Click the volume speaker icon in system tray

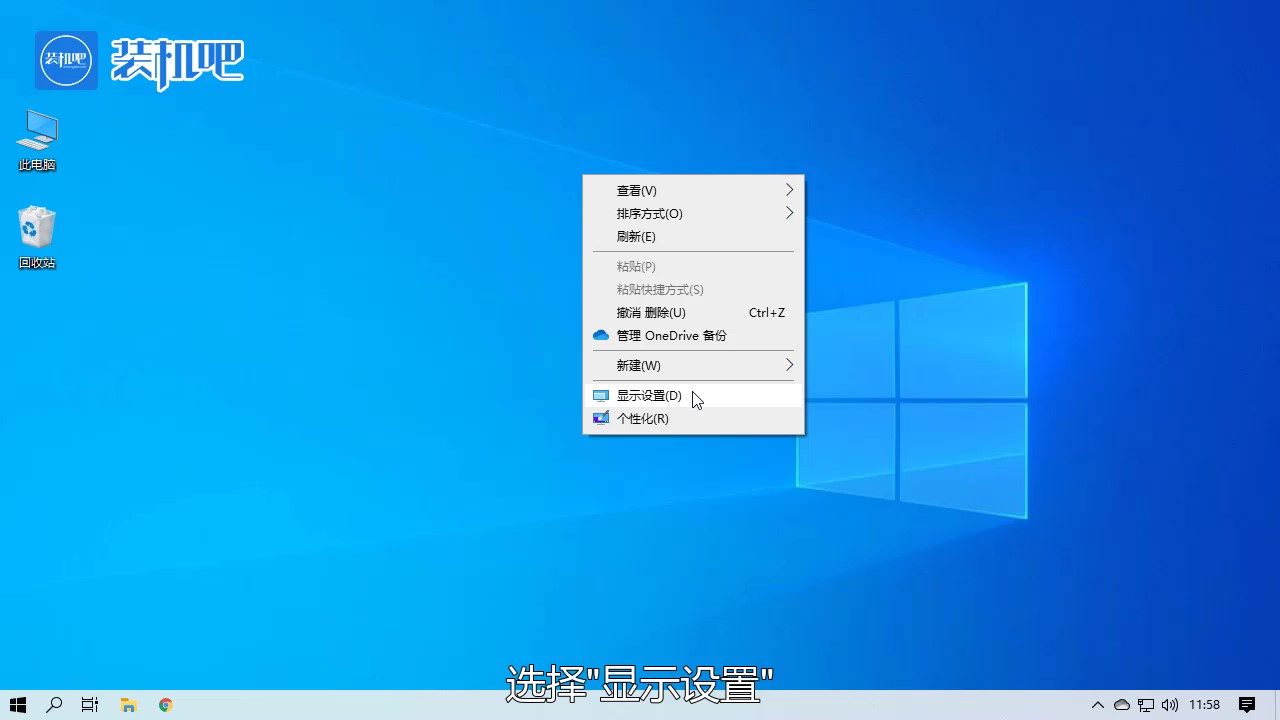[x=1170, y=705]
